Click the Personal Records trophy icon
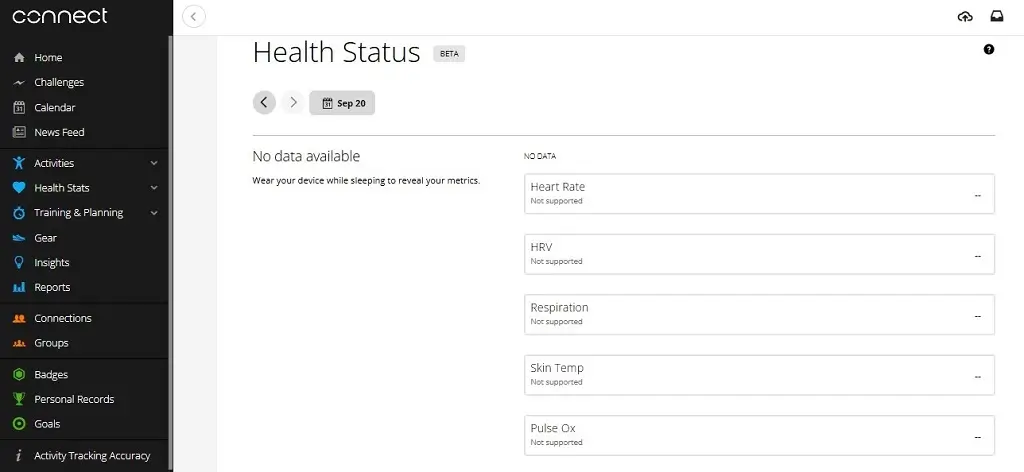This screenshot has width=1024, height=472. [x=19, y=399]
